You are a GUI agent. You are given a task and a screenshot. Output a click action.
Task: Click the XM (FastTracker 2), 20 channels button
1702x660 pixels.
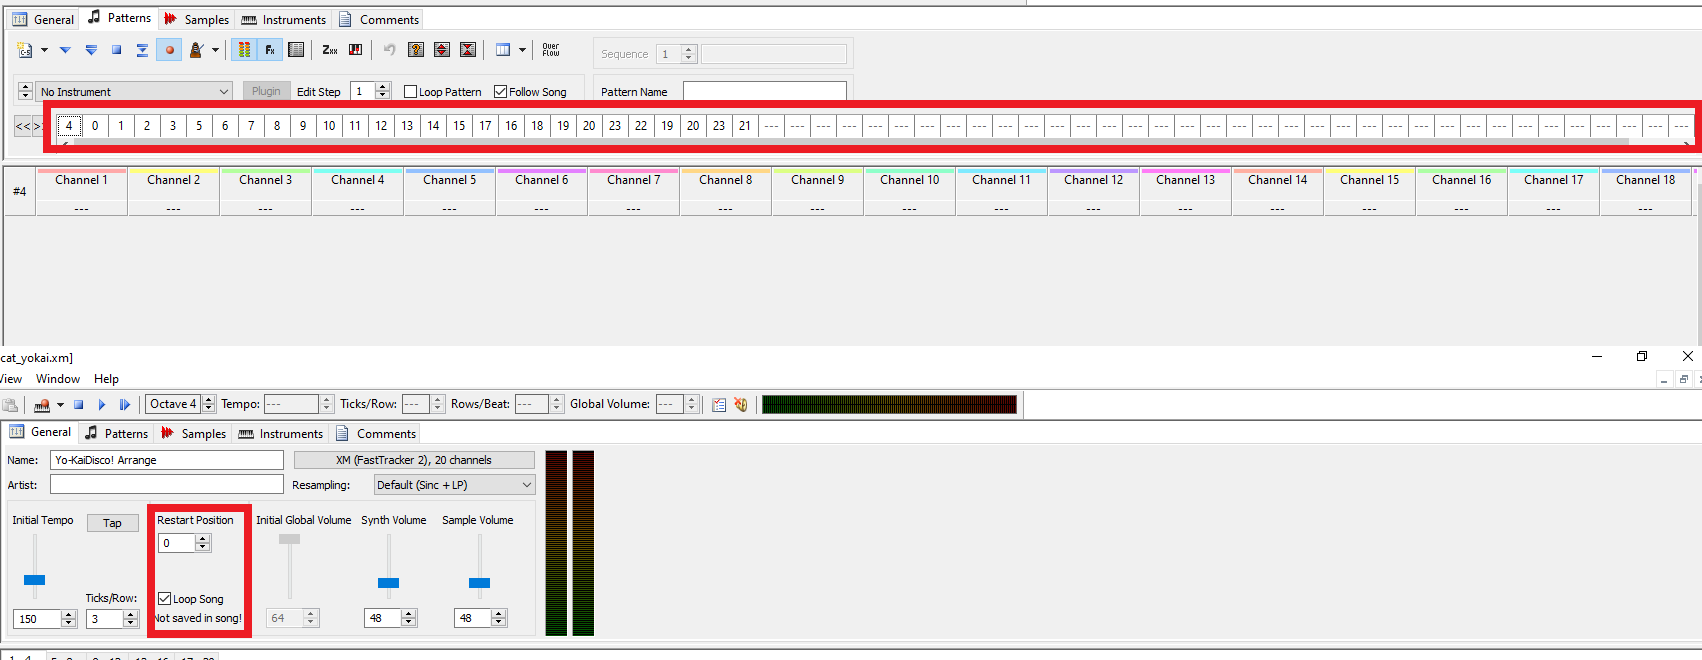[x=414, y=460]
